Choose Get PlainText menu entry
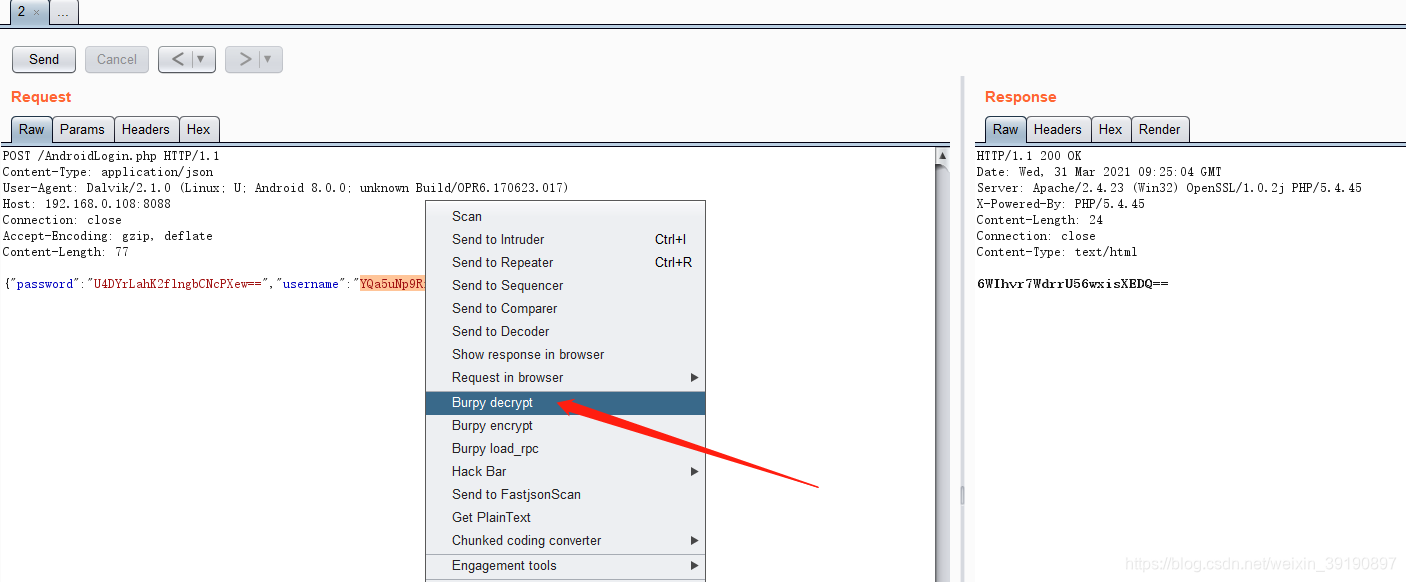The width and height of the screenshot is (1406, 582). 565,517
